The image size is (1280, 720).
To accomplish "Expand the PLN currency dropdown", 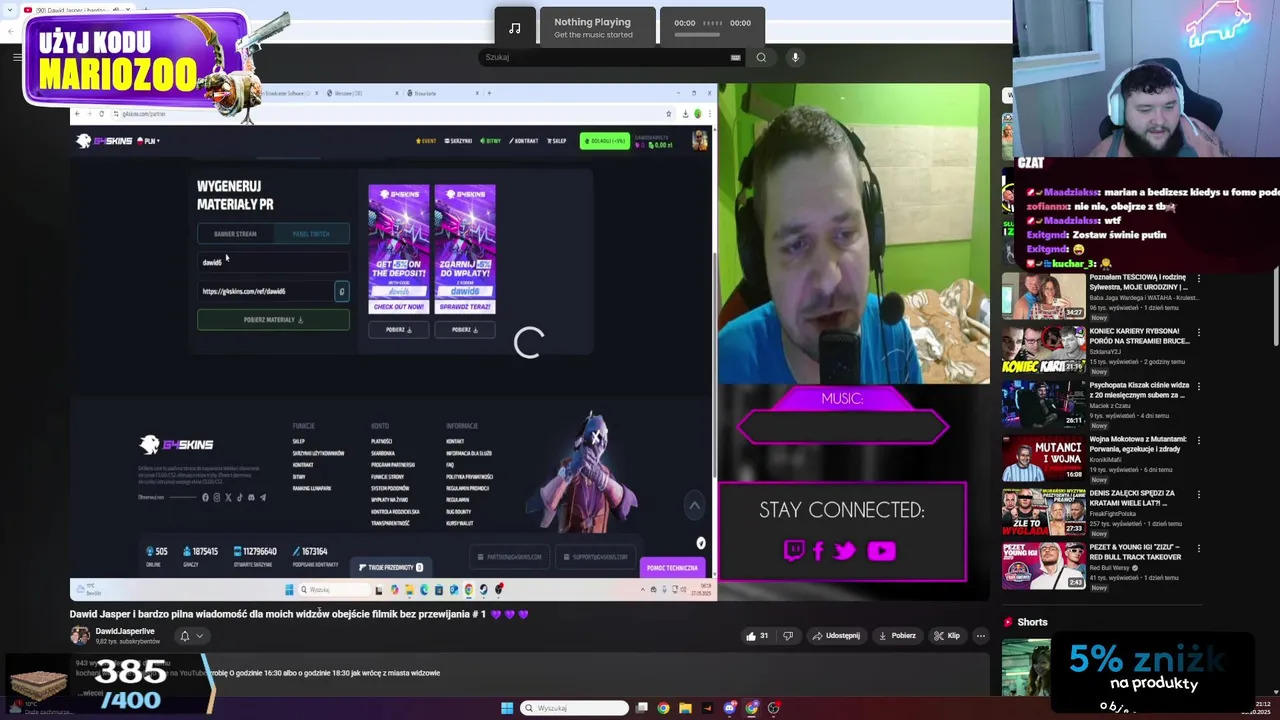I will 148,141.
